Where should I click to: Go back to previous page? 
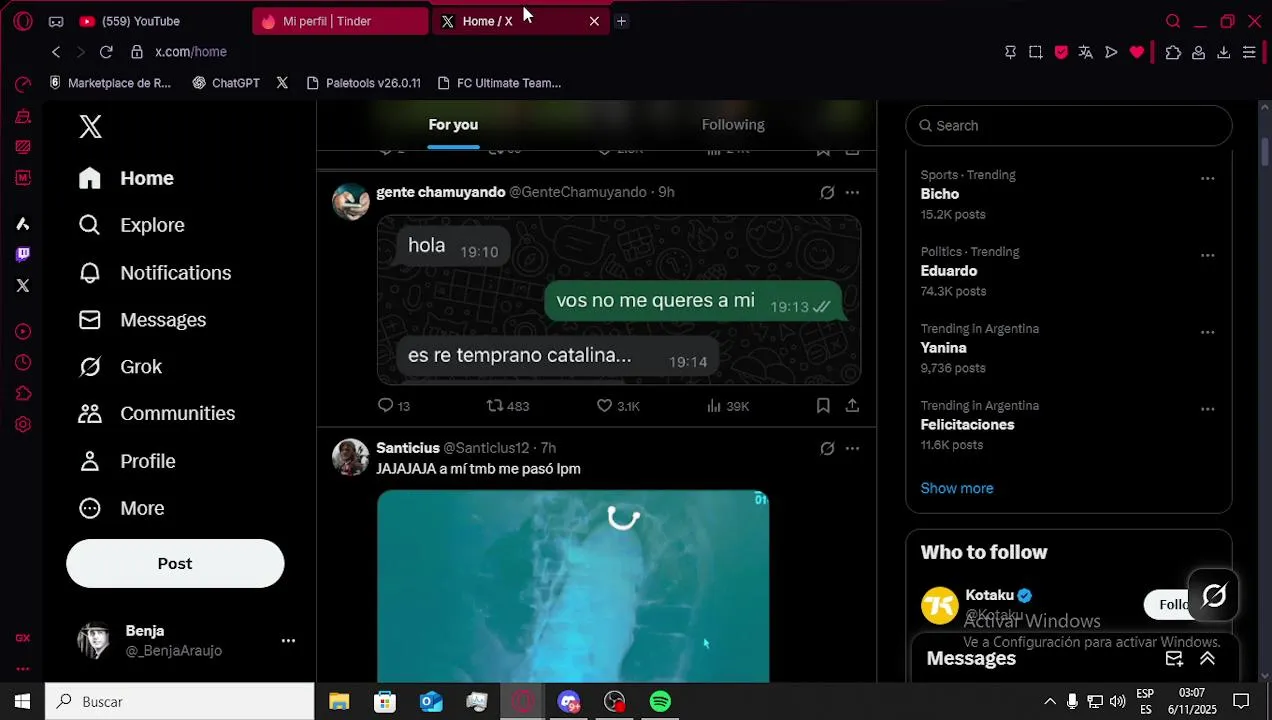point(56,52)
